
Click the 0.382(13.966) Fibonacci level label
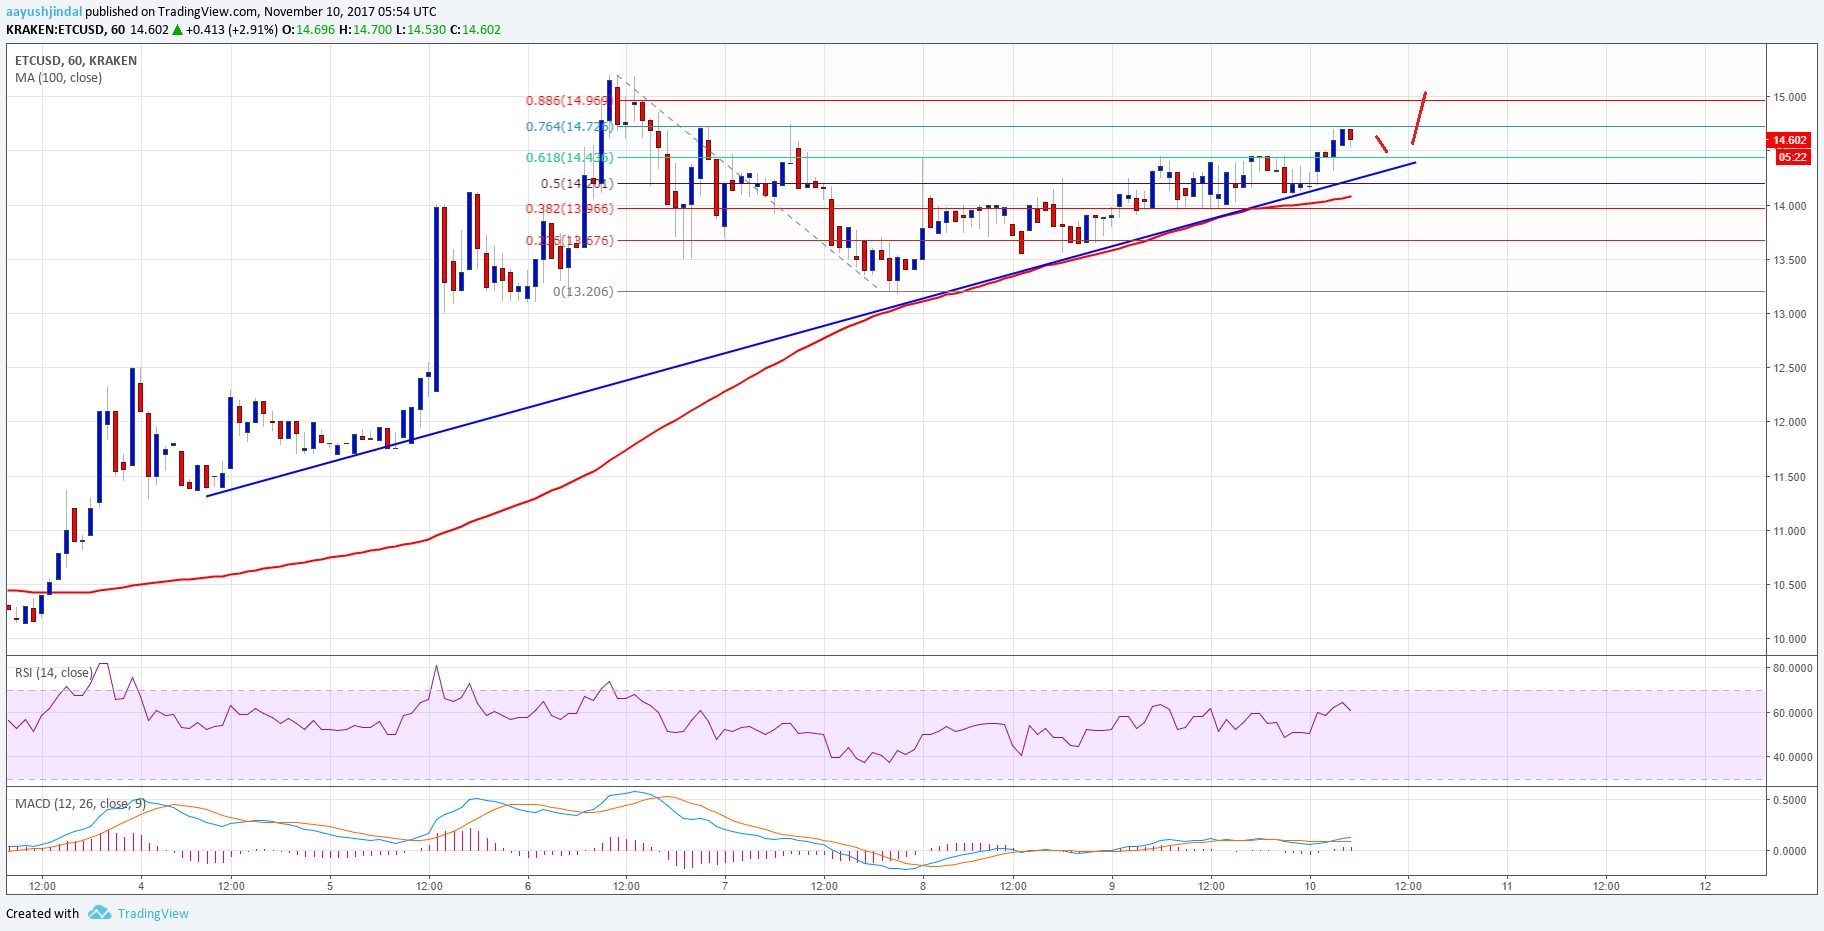568,208
